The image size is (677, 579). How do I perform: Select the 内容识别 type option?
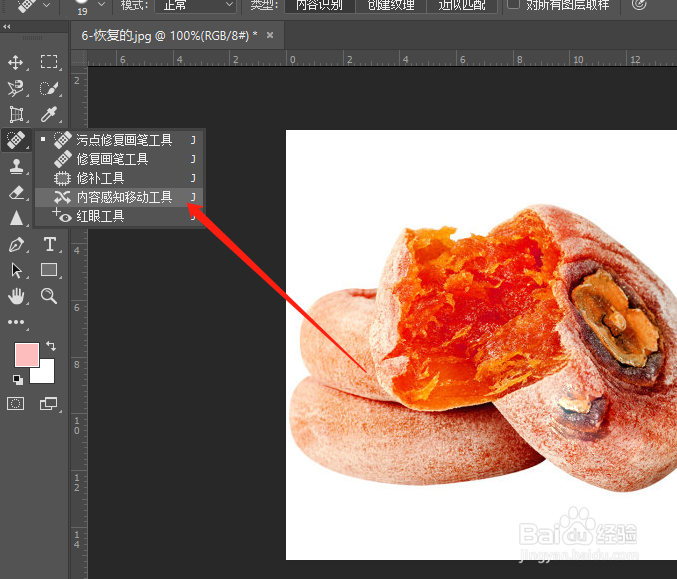(320, 6)
